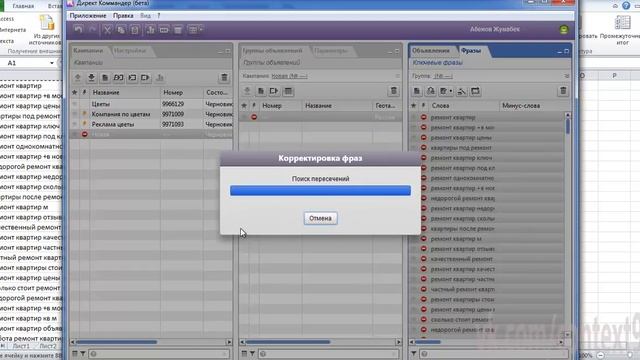This screenshot has width=640, height=360.
Task: Click the new group document icon in Группы объявлений toolbar
Action: [261, 91]
